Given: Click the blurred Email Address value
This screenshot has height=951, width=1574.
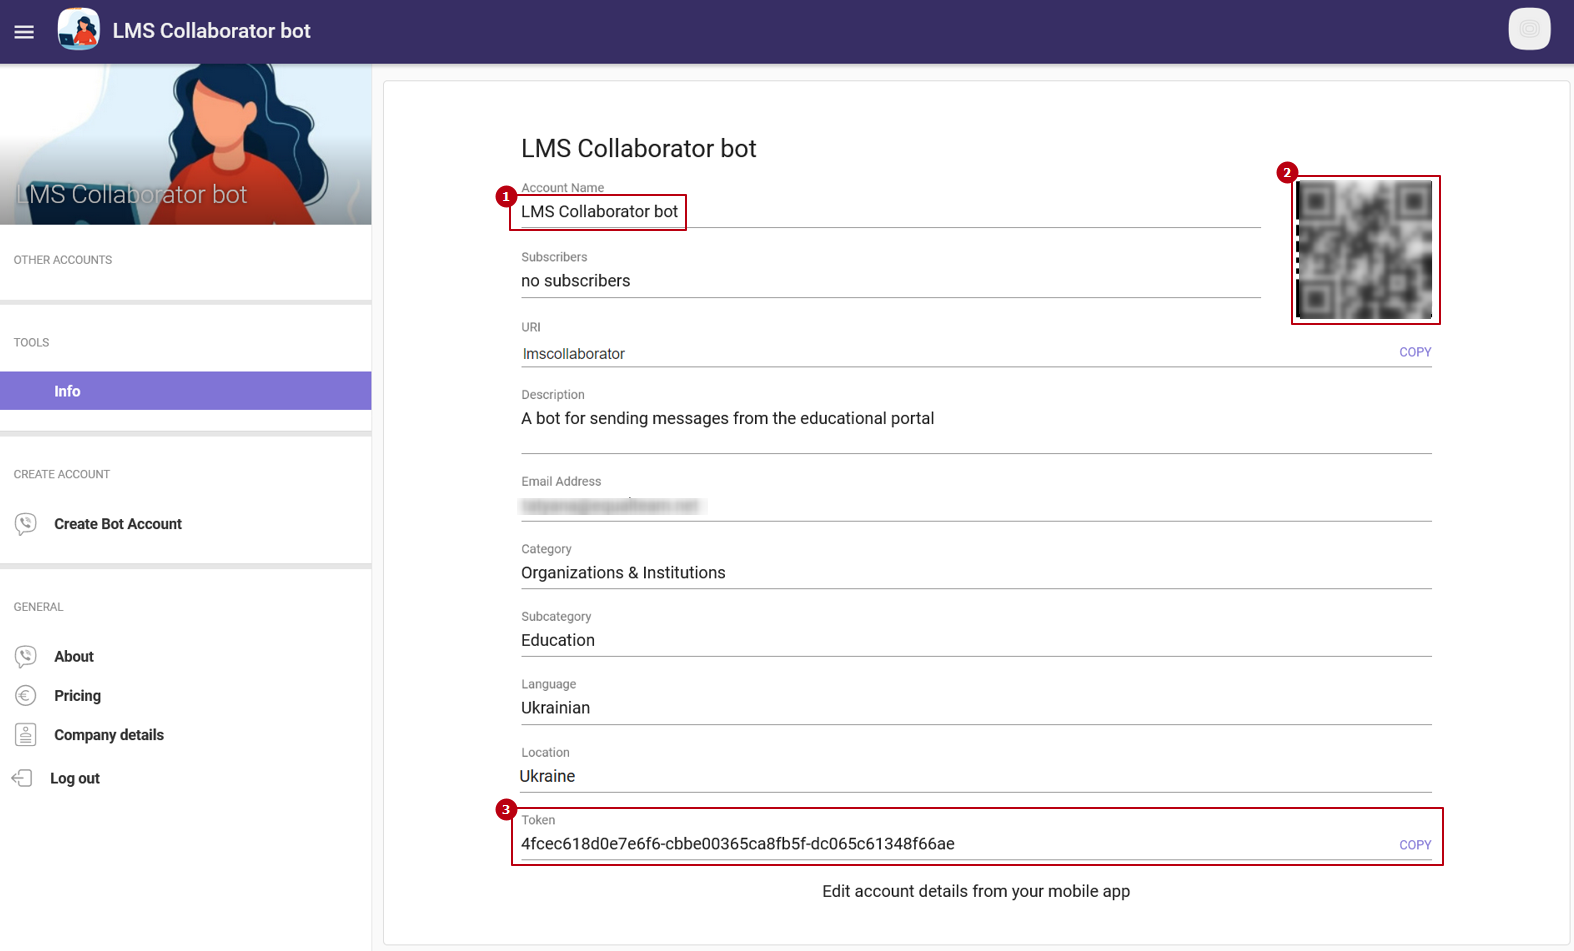Looking at the screenshot, I should click(612, 506).
